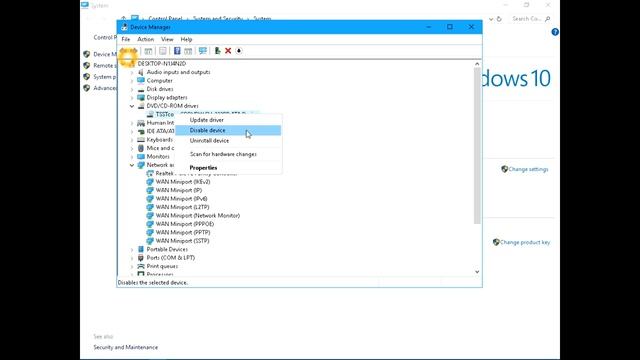This screenshot has width=640, height=360.
Task: Select the Monitors category icon
Action: click(x=141, y=156)
